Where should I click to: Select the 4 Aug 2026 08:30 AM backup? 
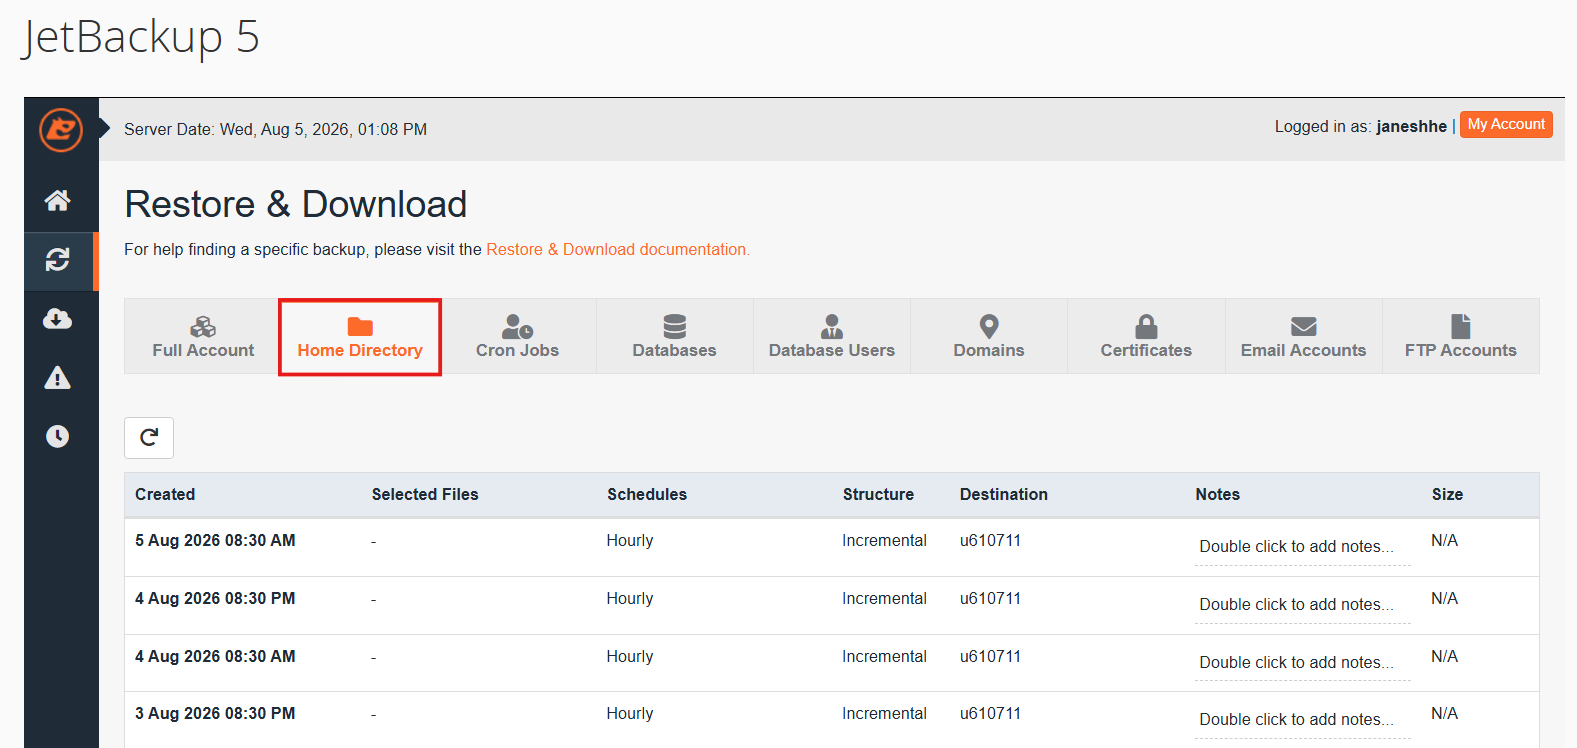tap(832, 663)
